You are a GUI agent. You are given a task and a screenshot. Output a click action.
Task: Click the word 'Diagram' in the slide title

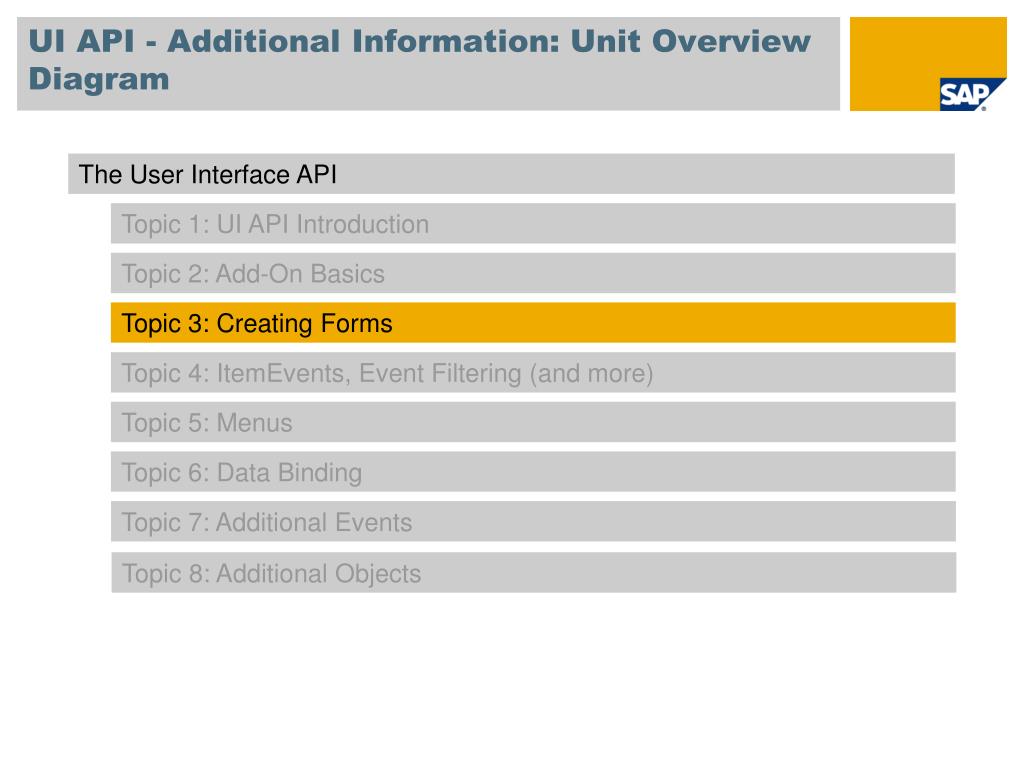(x=99, y=78)
